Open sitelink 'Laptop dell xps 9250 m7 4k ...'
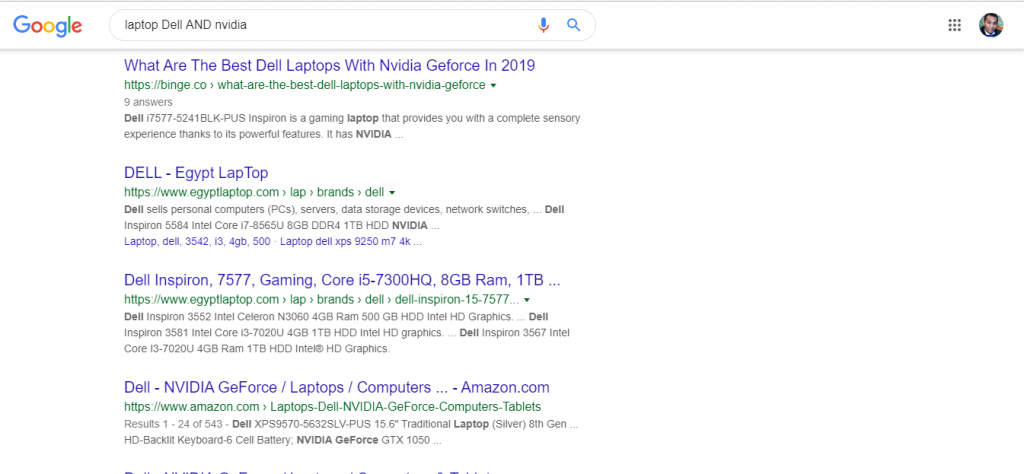The height and width of the screenshot is (474, 1024). click(x=351, y=242)
